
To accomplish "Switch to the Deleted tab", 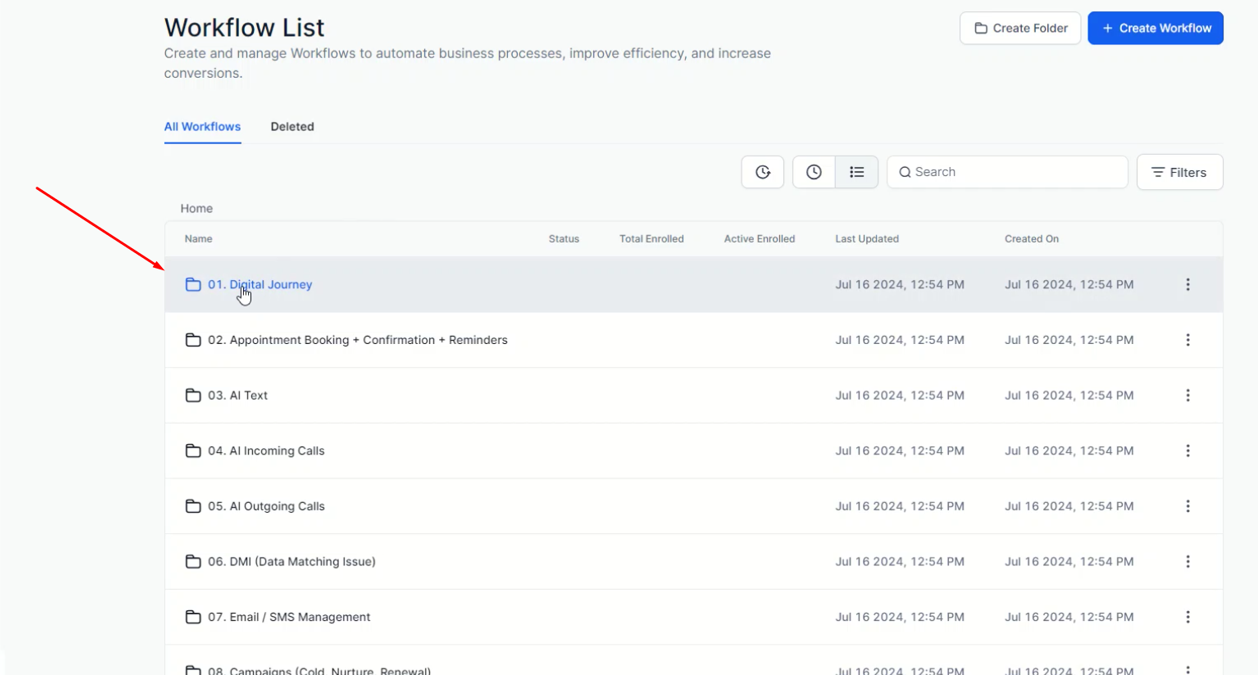I will coord(292,127).
